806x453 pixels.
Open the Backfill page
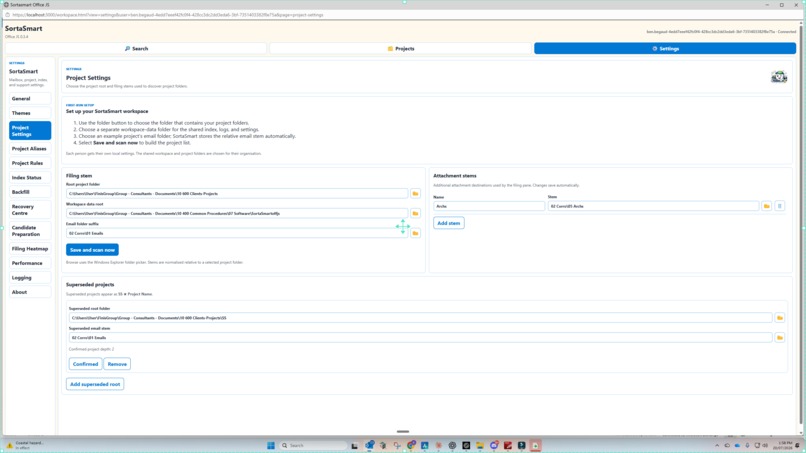30,192
